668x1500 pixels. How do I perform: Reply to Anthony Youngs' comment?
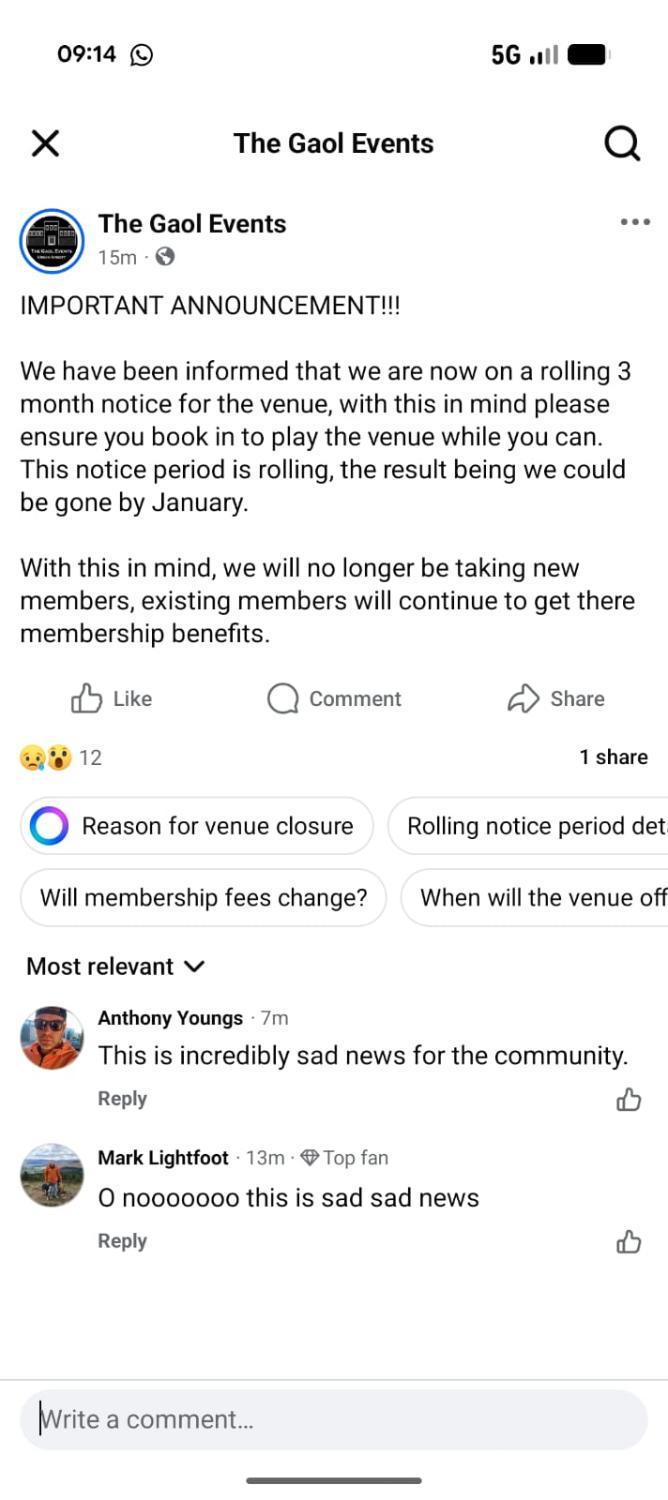122,1098
